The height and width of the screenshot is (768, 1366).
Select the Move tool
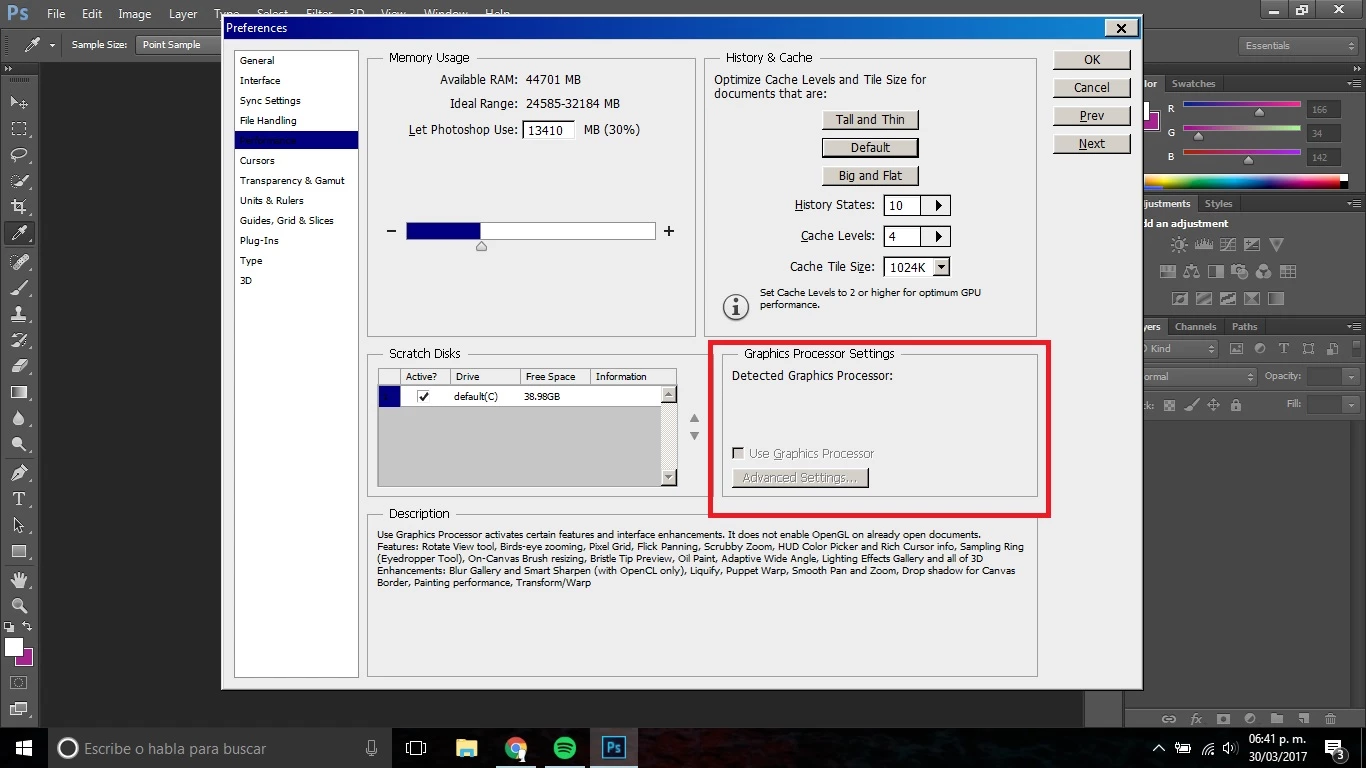click(x=19, y=103)
